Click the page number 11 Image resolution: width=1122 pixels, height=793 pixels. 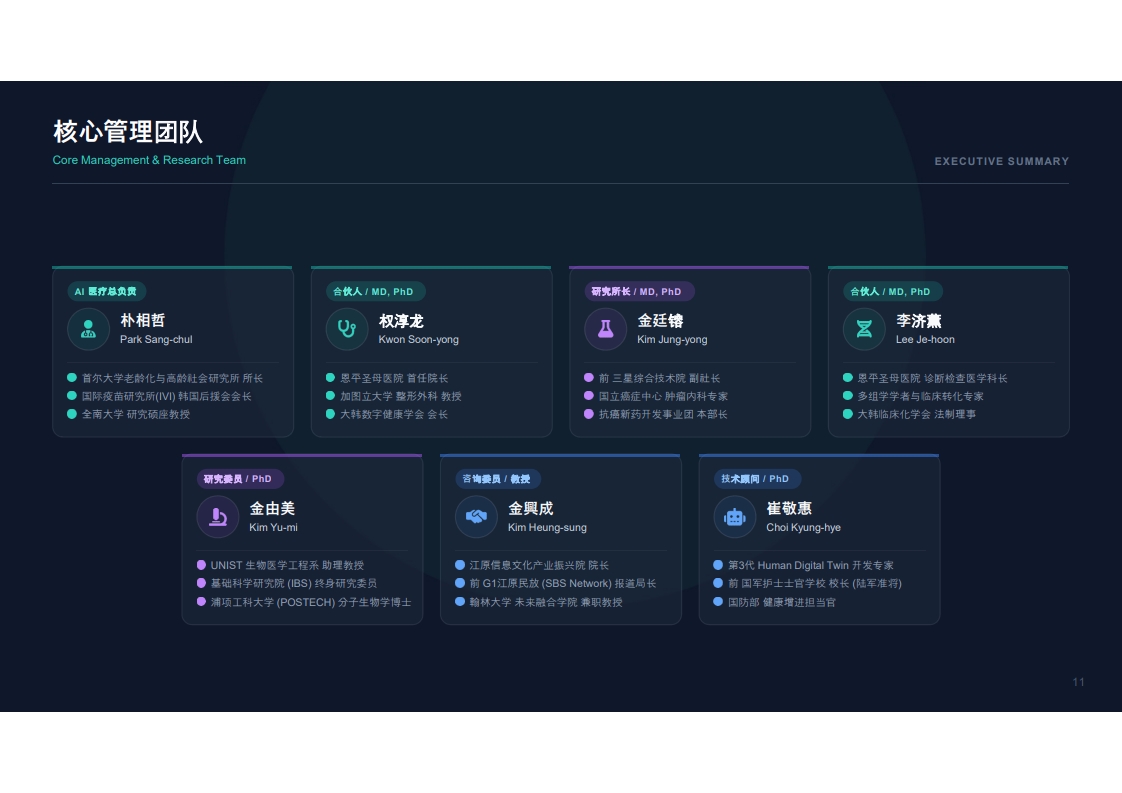coord(1078,682)
